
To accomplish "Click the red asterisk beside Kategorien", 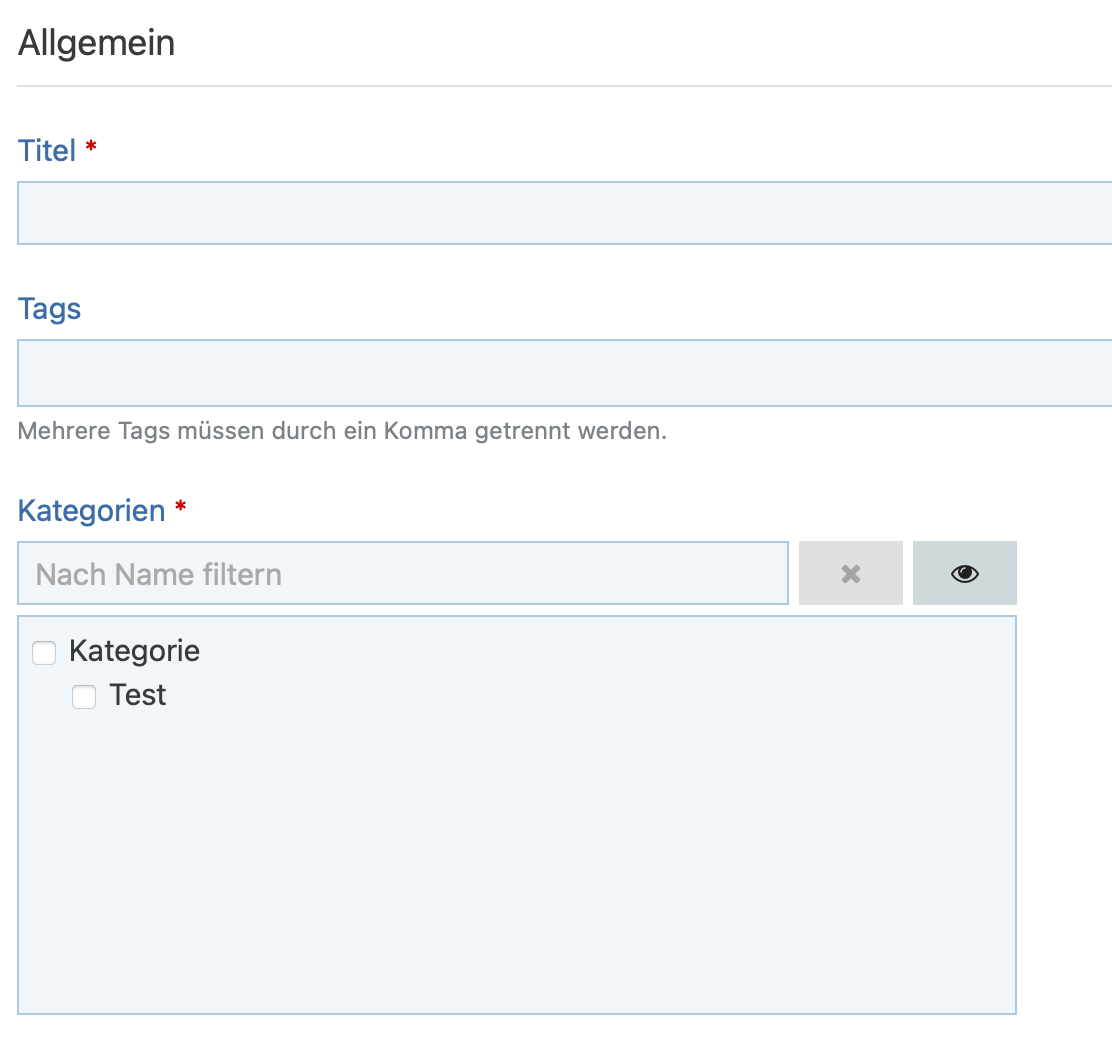I will (180, 508).
